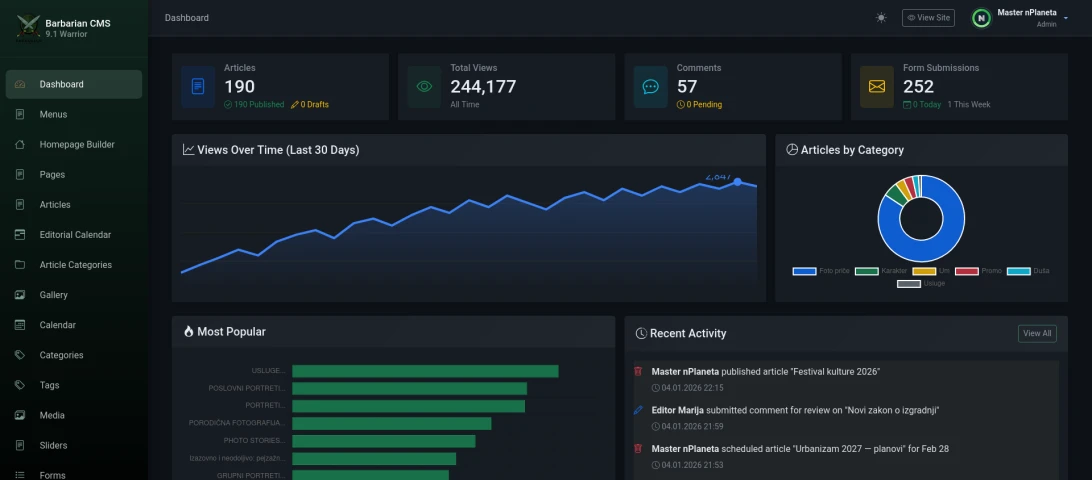Click View All in Recent Activity
The image size is (1092, 480).
pyautogui.click(x=1036, y=333)
